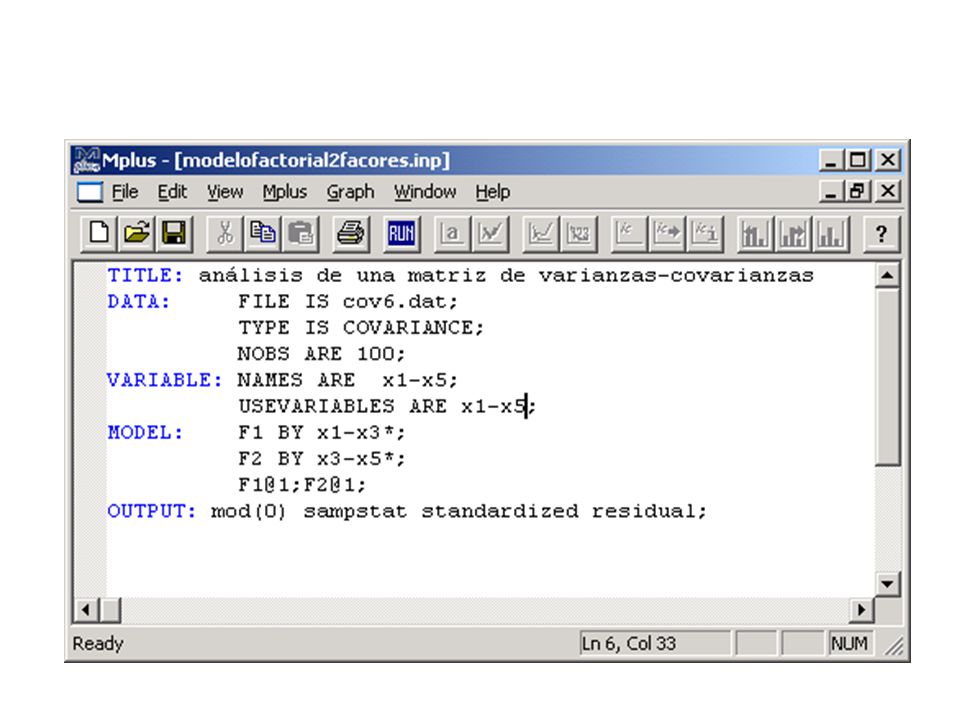This screenshot has width=960, height=720.
Task: Click the first bar chart icon
Action: pos(756,233)
